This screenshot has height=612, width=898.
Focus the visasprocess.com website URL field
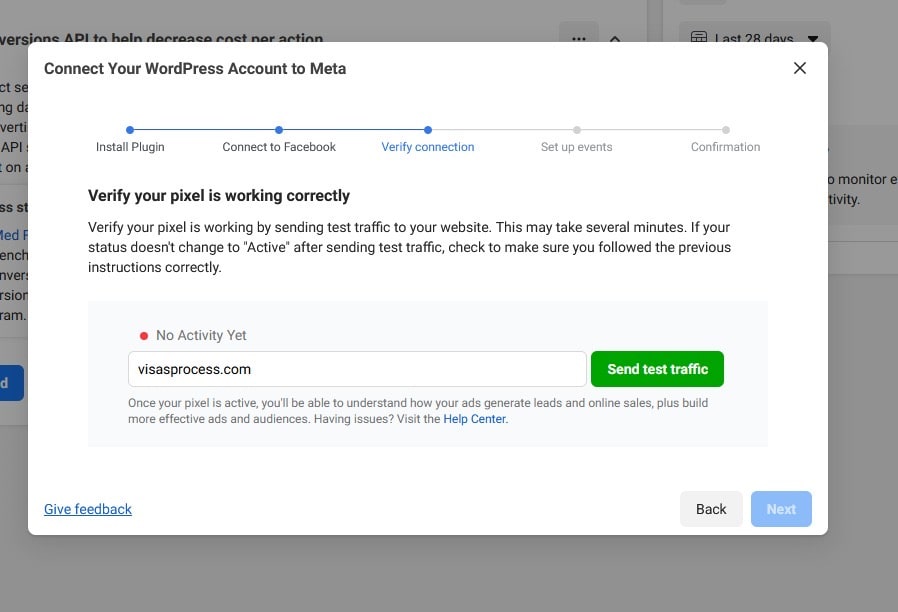pos(357,369)
